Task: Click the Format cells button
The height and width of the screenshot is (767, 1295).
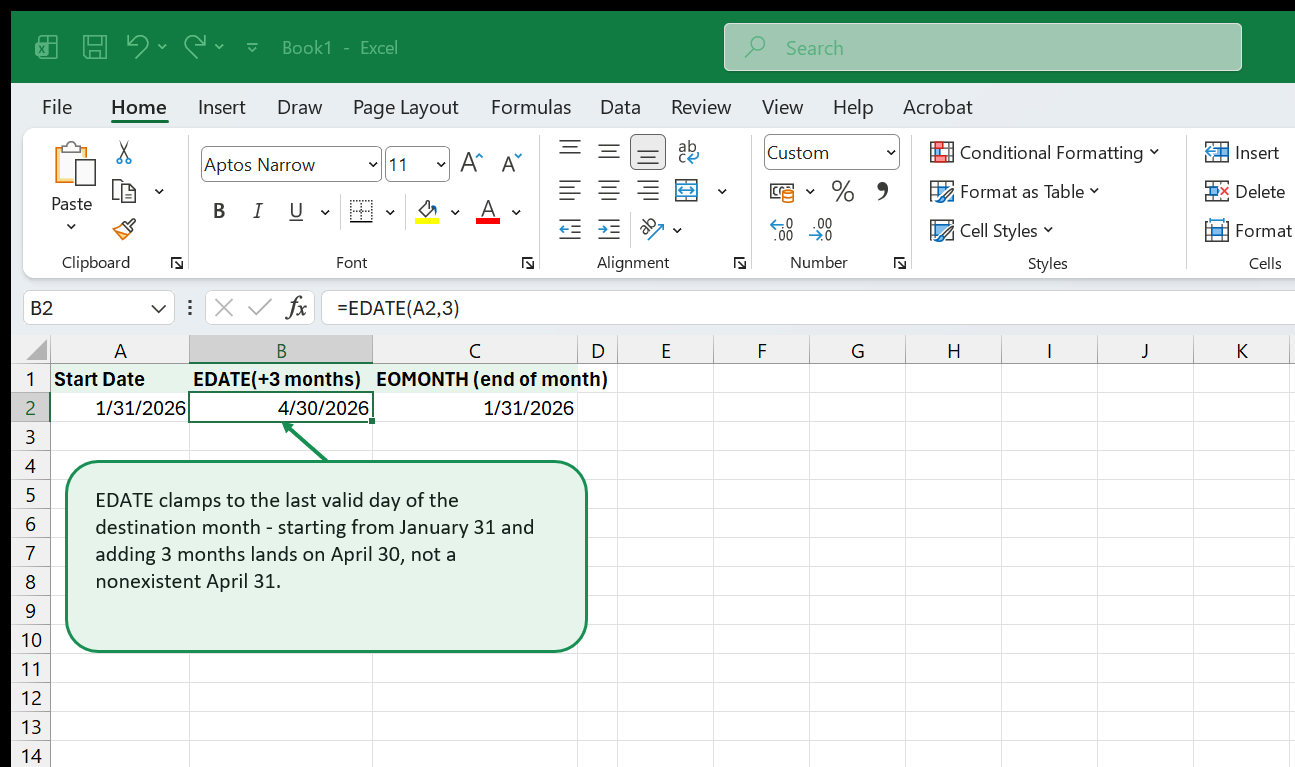Action: click(x=1248, y=230)
